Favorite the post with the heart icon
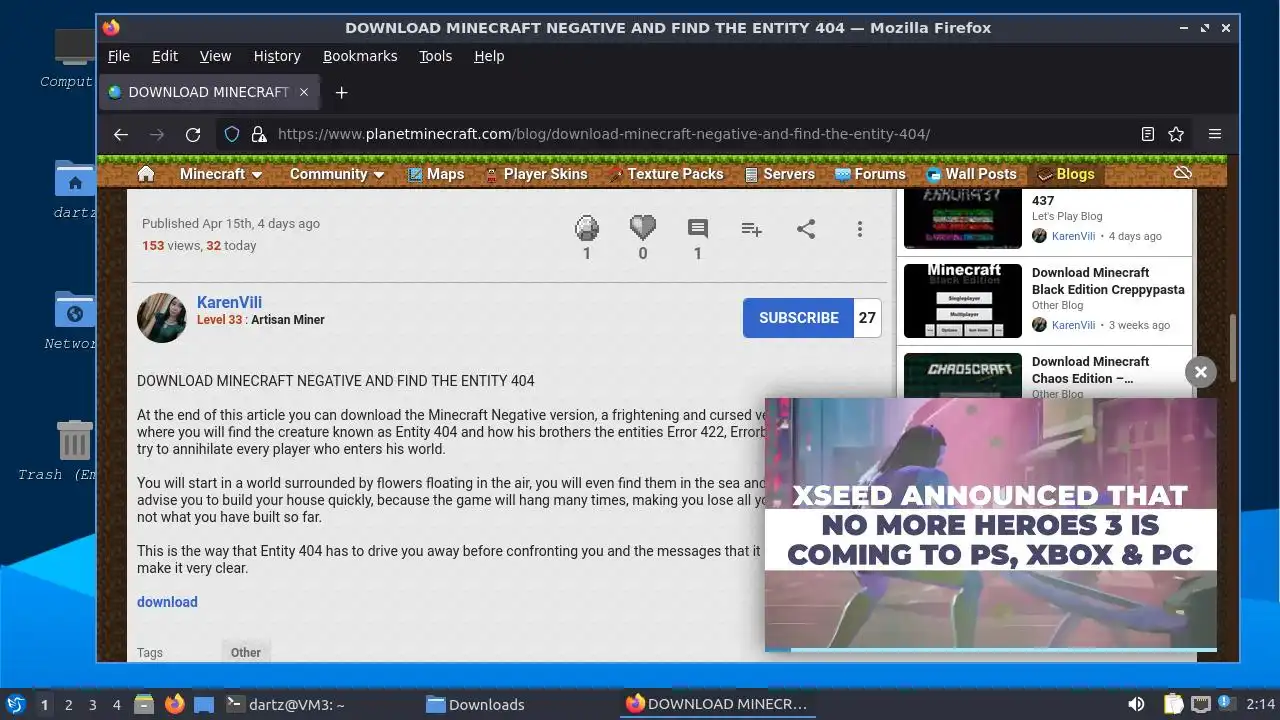This screenshot has width=1280, height=720. click(642, 229)
